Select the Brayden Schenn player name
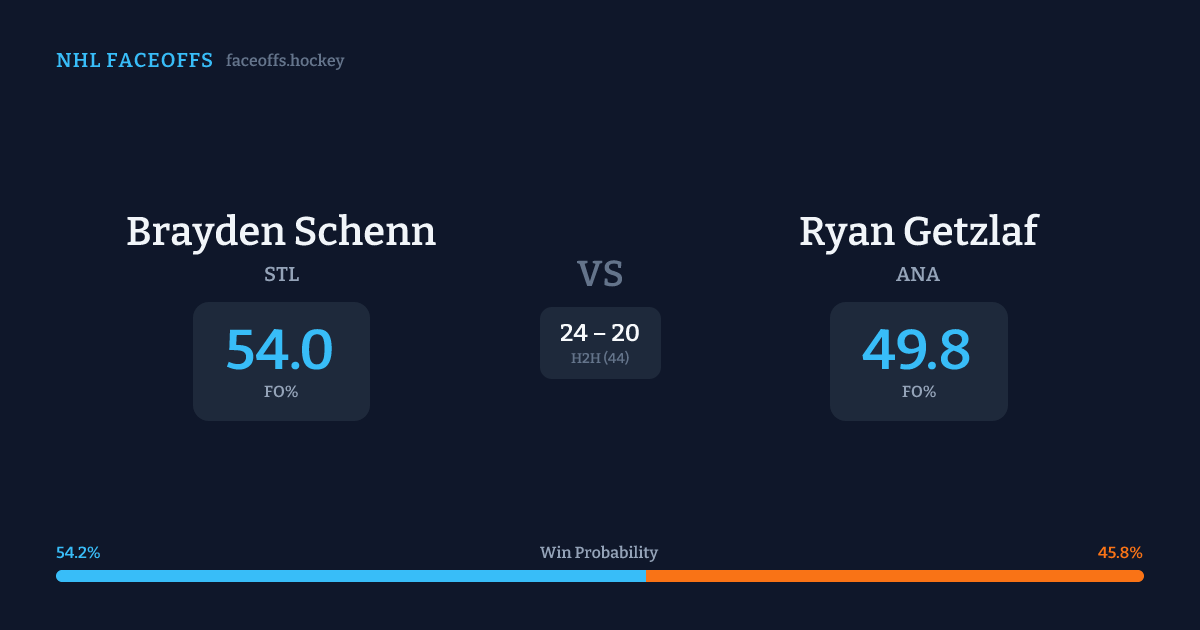The image size is (1200, 630). [x=281, y=231]
